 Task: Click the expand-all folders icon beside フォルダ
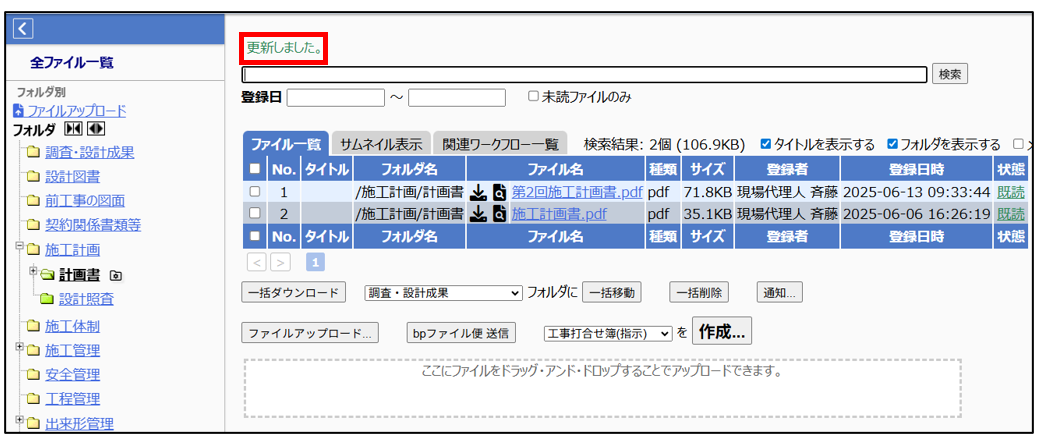point(96,129)
